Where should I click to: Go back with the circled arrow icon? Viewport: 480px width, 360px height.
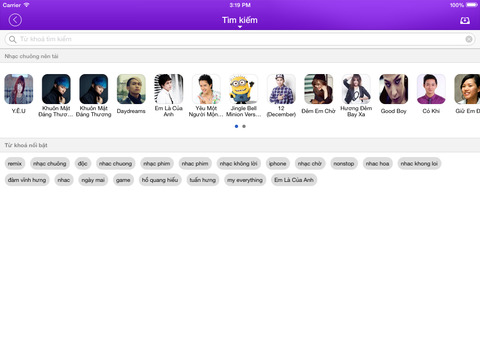point(15,20)
